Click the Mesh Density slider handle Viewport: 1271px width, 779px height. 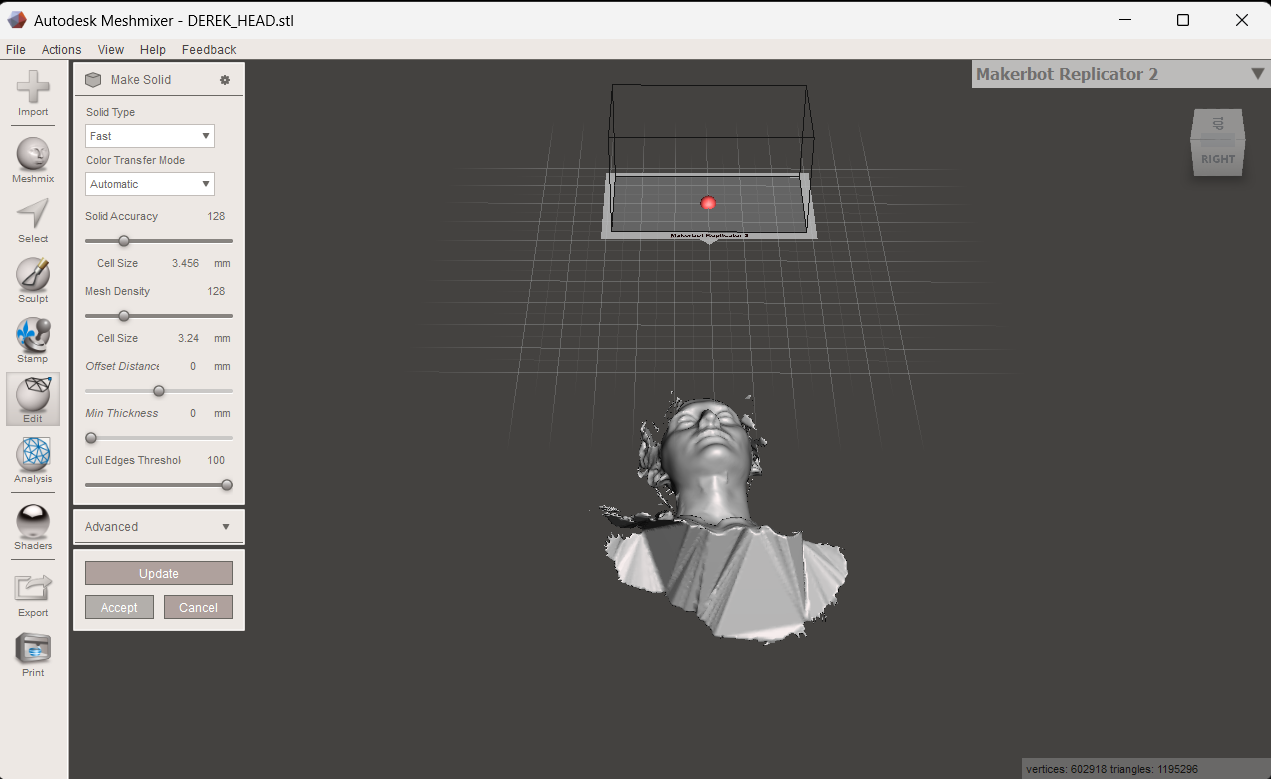pos(124,315)
